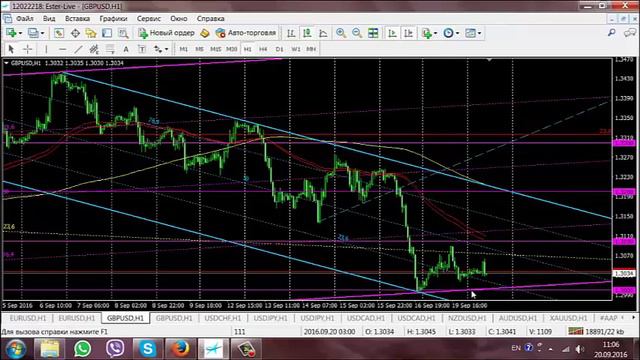Viewport: 640px width, 360px height.
Task: Open the Вид menu
Action: point(49,18)
